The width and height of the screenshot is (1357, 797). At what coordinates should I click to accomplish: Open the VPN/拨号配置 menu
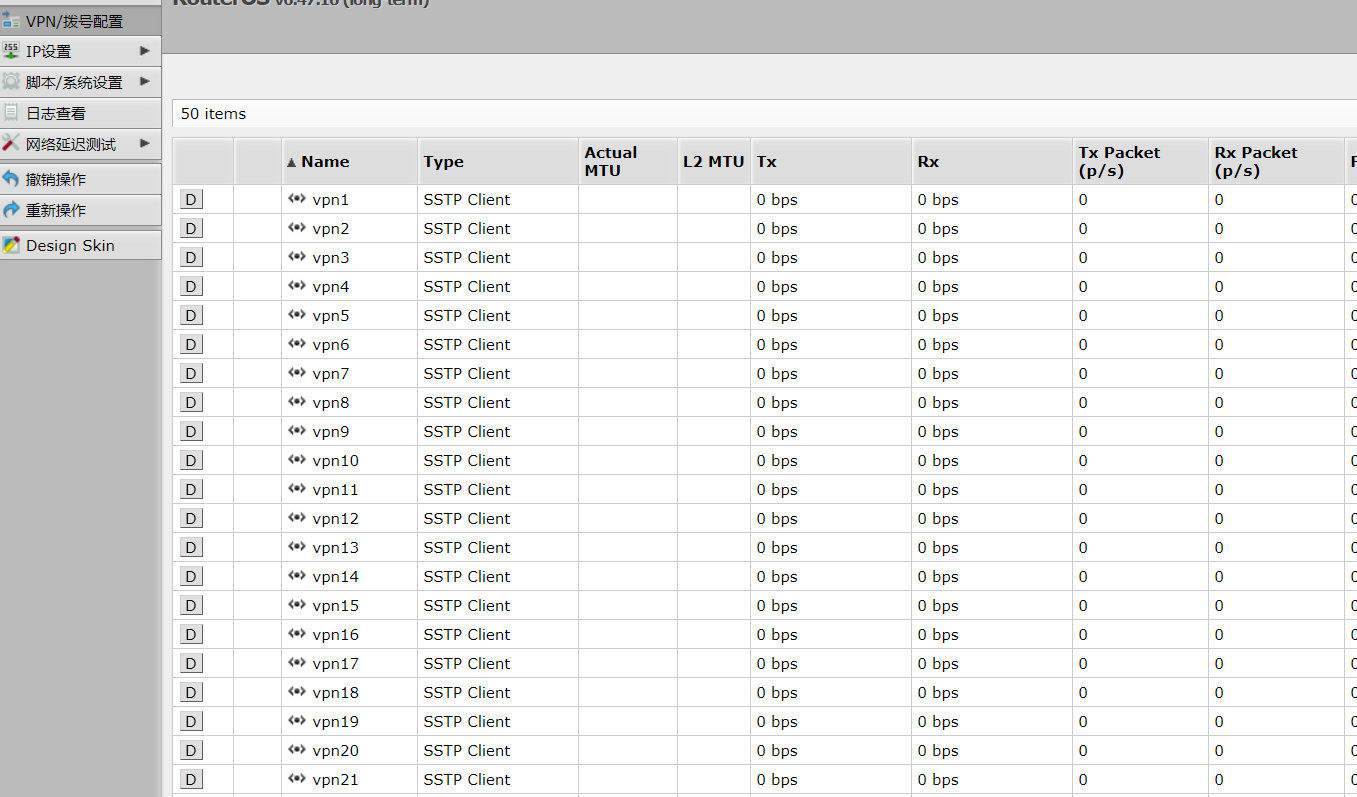pos(80,20)
